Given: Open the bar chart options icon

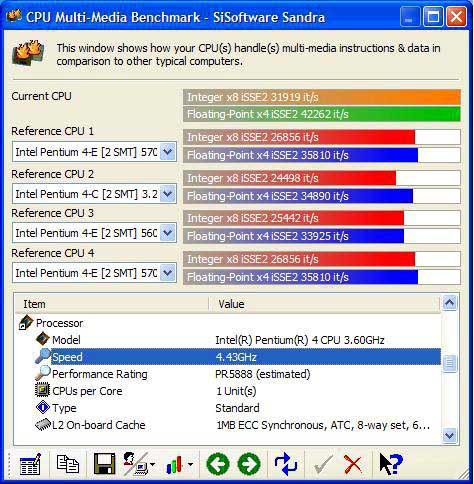Looking at the screenshot, I should [179, 464].
